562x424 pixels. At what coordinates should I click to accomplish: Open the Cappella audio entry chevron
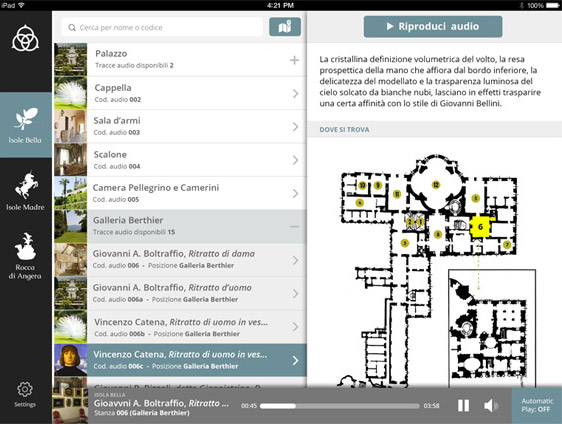pyautogui.click(x=295, y=94)
